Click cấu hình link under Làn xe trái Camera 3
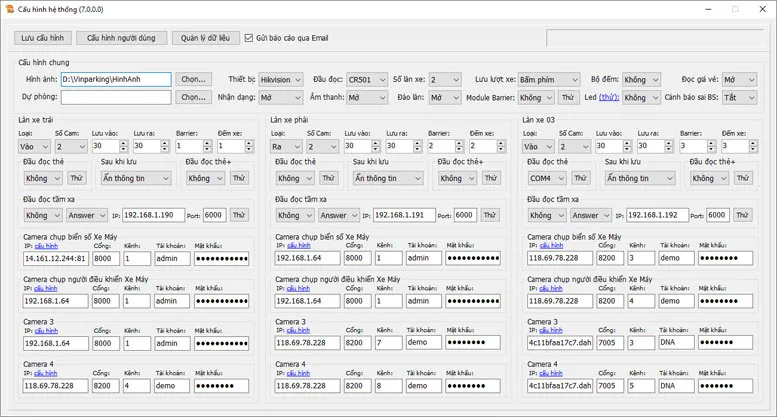The image size is (777, 417). [45, 330]
